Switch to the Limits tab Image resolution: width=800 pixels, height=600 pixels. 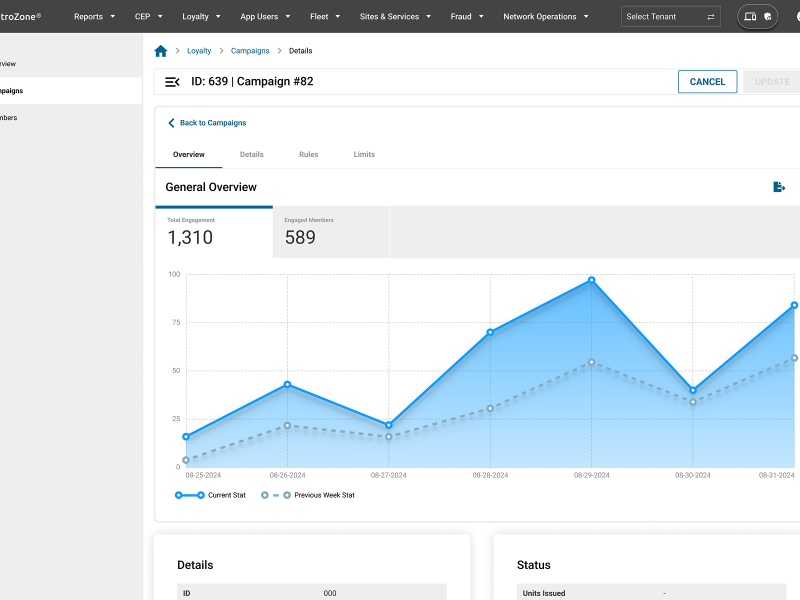[x=363, y=154]
